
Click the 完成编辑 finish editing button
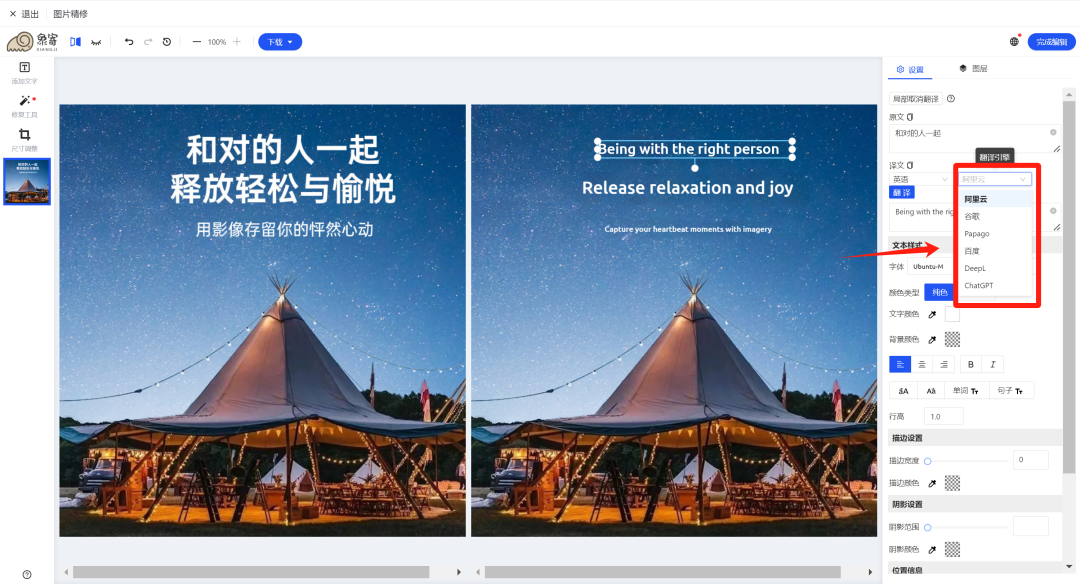[x=1051, y=42]
